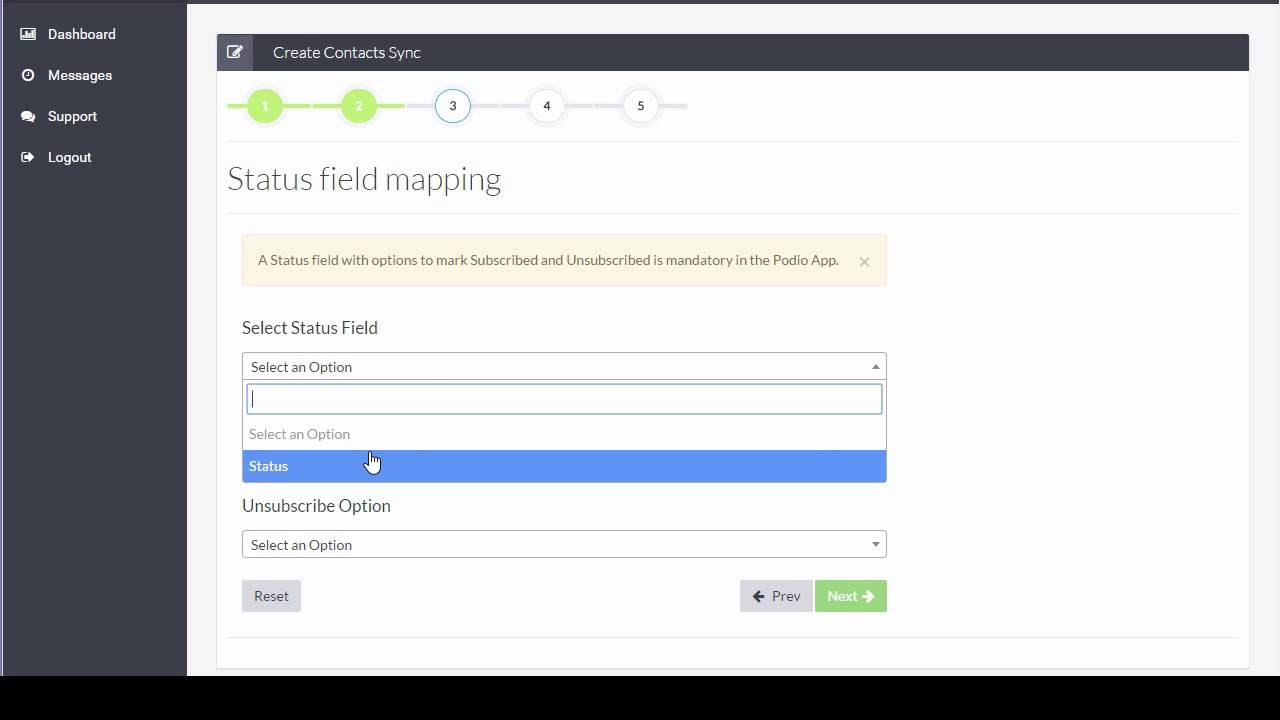1280x720 pixels.
Task: Jump to wizard step 5
Action: [x=641, y=106]
